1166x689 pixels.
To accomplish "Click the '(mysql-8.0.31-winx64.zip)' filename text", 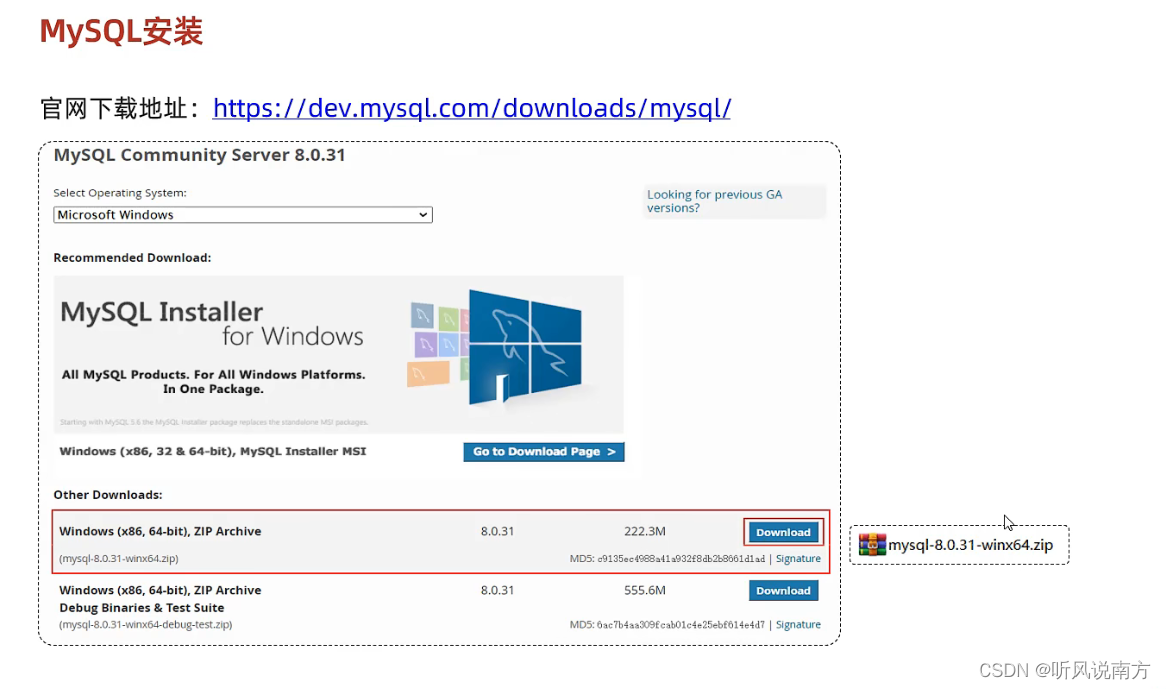I will (119, 558).
